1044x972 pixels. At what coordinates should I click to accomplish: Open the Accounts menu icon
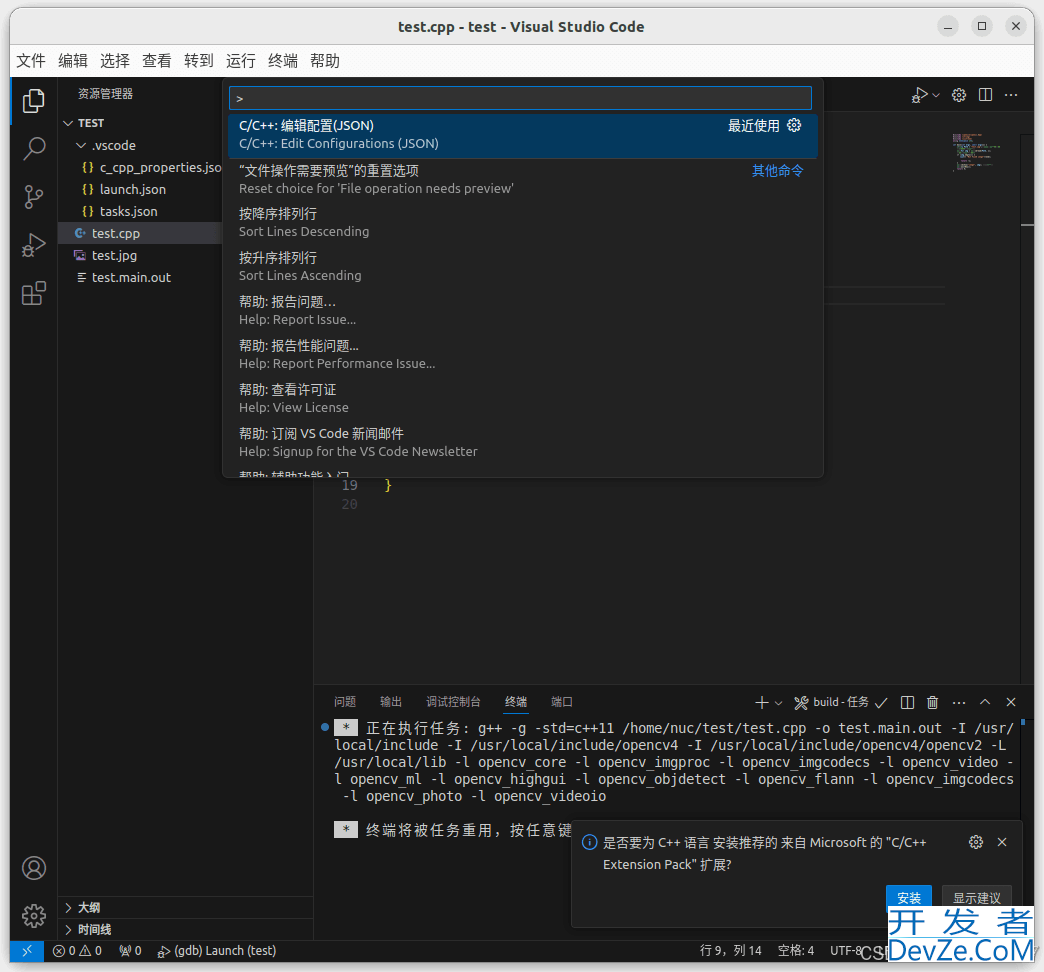(33, 868)
